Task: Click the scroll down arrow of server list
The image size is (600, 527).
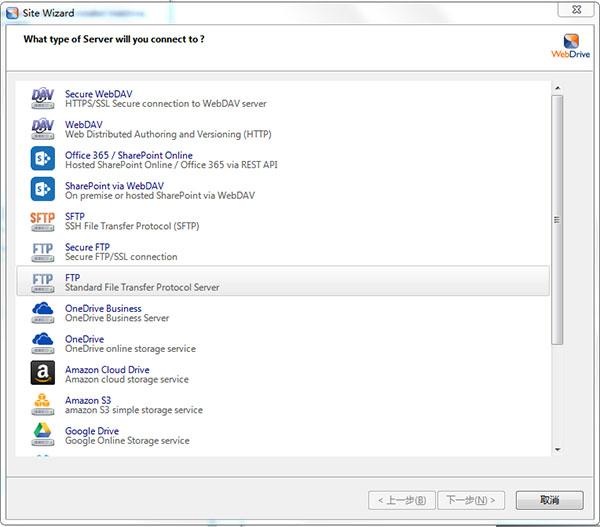Action: (558, 449)
